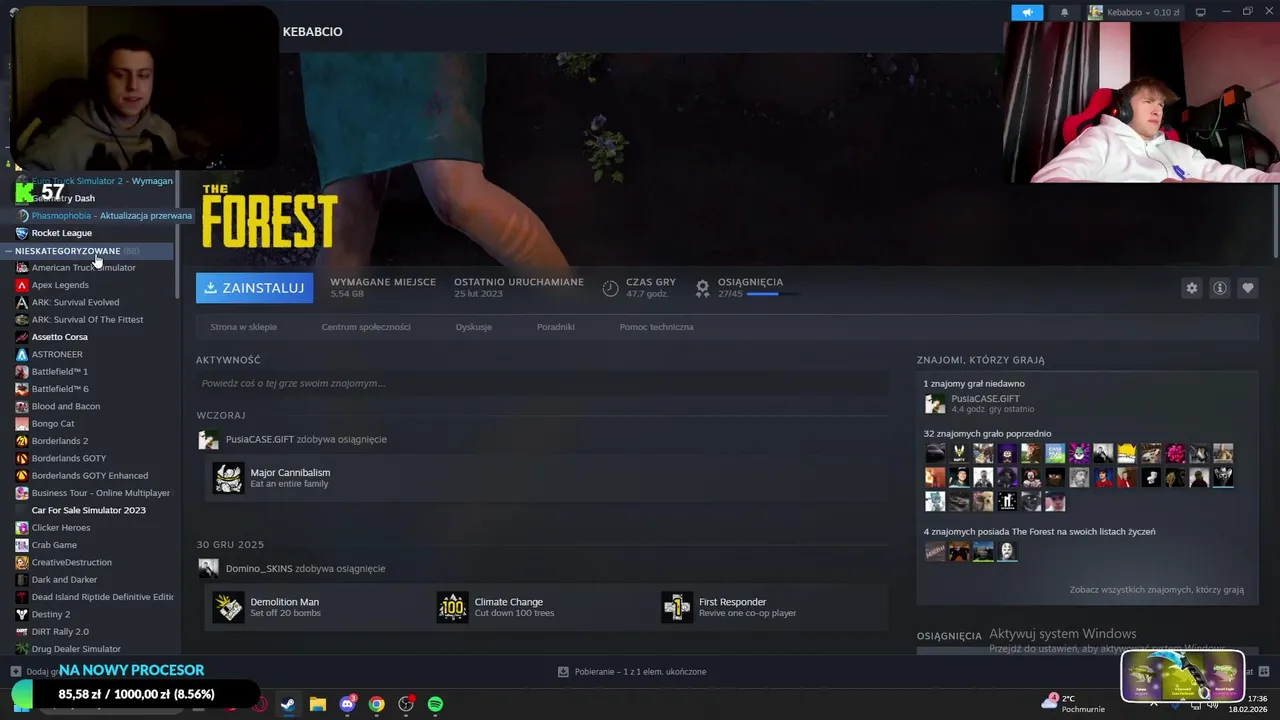Click the ZAINSTALUJ install button
The width and height of the screenshot is (1280, 720).
tap(254, 288)
